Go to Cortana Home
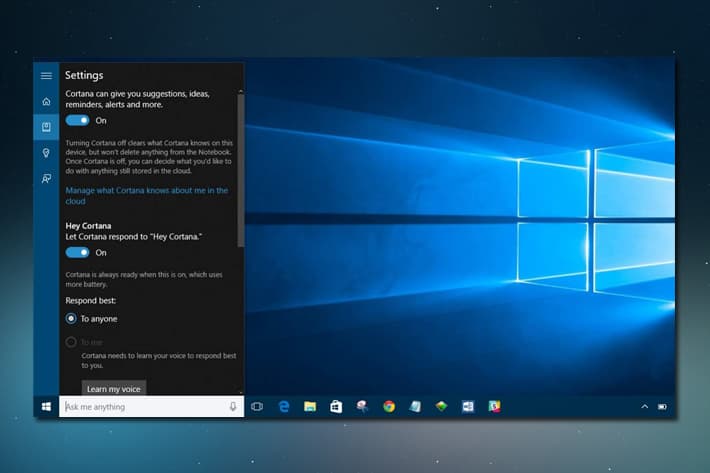 (46, 101)
